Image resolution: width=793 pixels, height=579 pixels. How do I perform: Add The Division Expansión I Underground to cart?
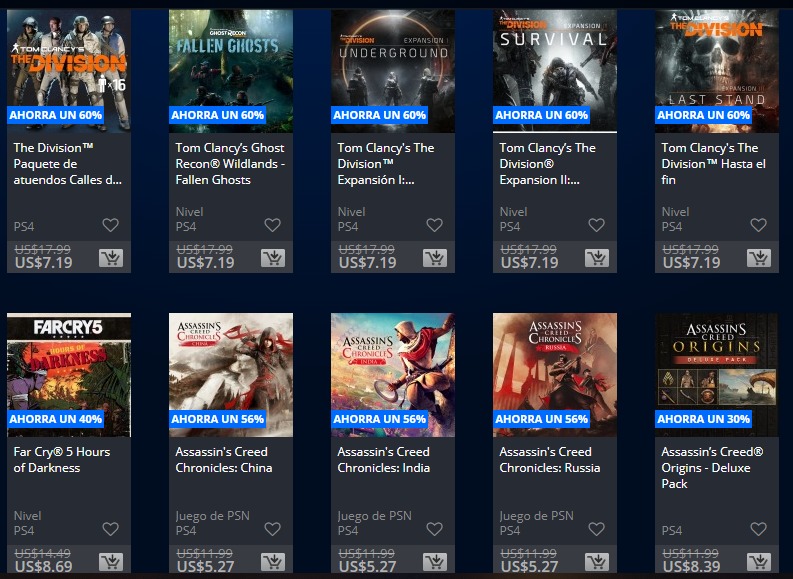coord(435,258)
